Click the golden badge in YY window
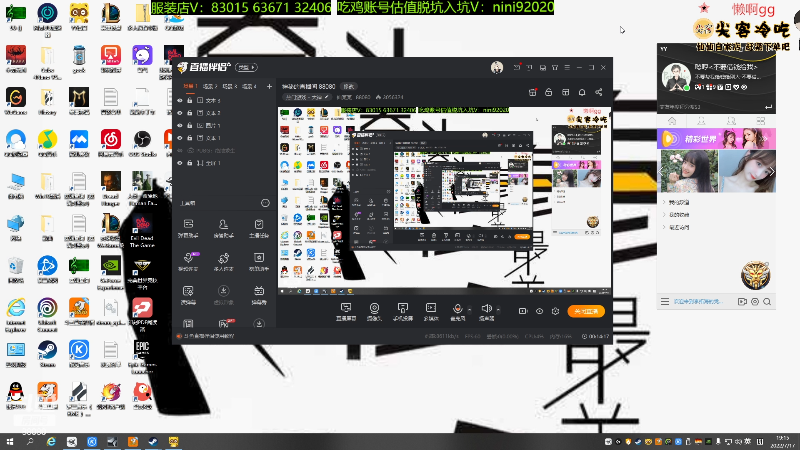 tap(756, 274)
